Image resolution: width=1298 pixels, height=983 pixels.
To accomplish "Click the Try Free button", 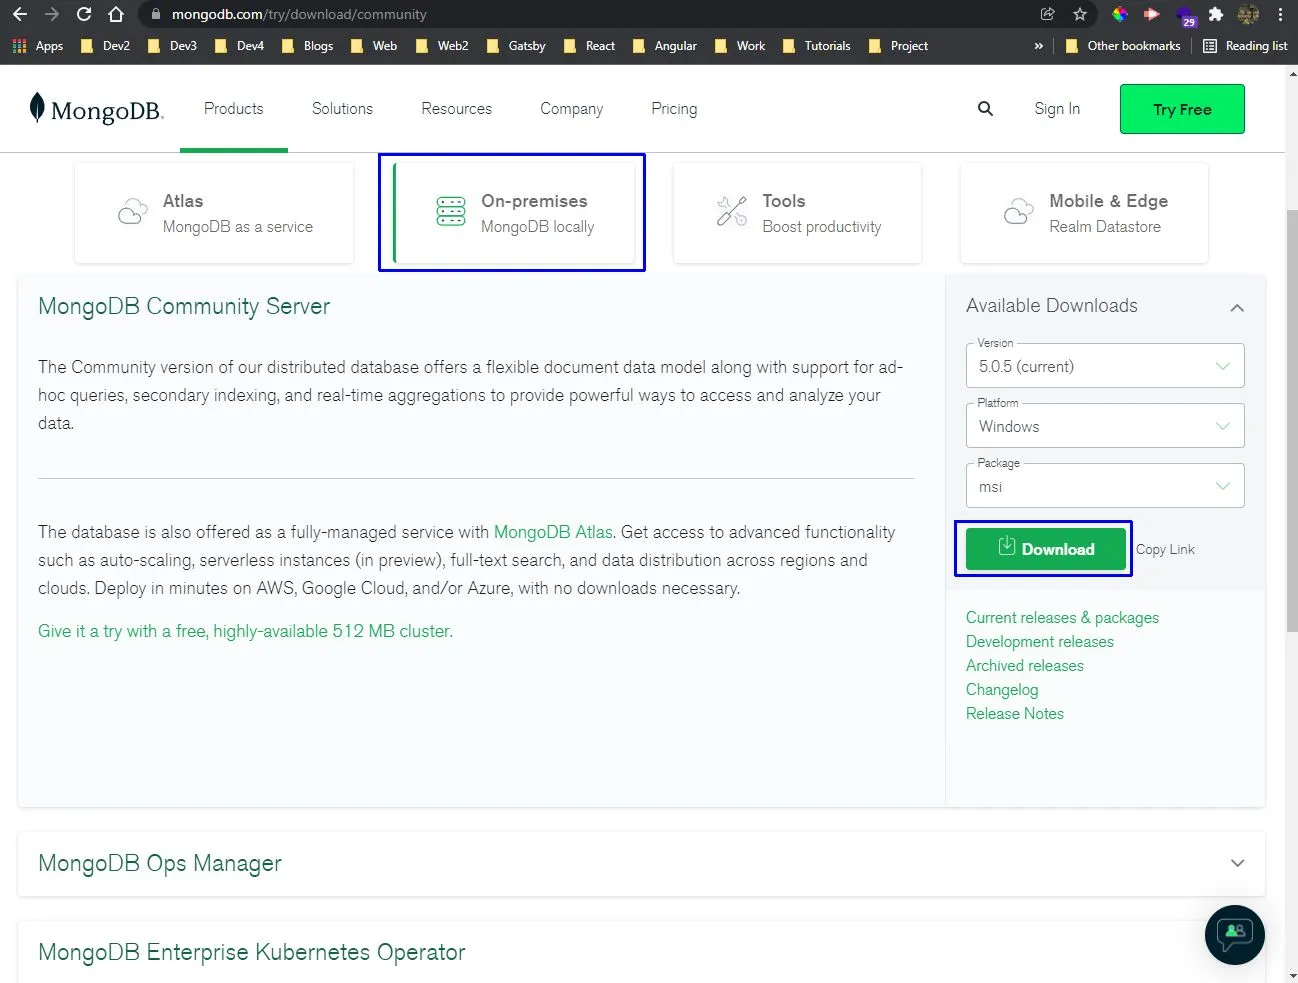I will coord(1182,109).
